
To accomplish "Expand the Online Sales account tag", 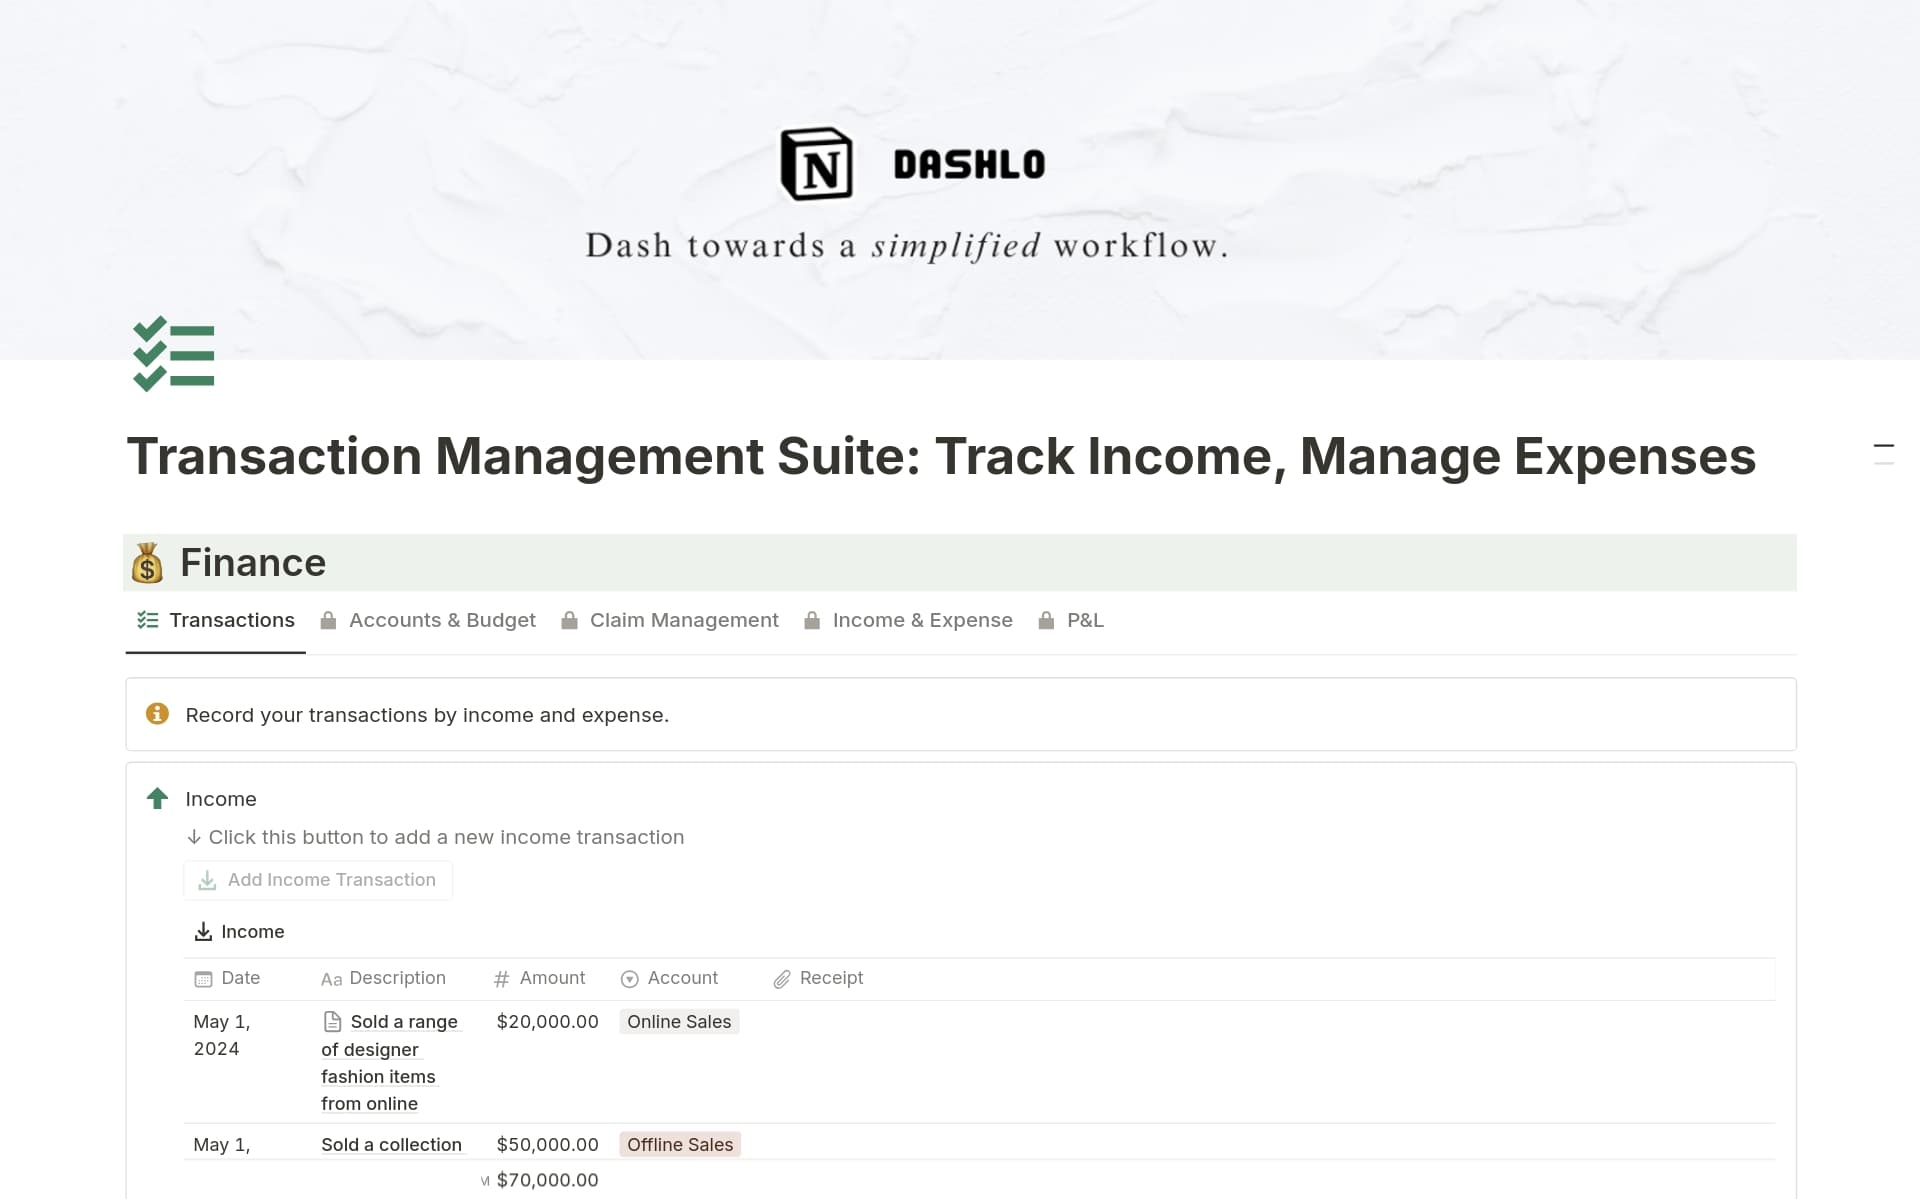I will [x=679, y=1021].
